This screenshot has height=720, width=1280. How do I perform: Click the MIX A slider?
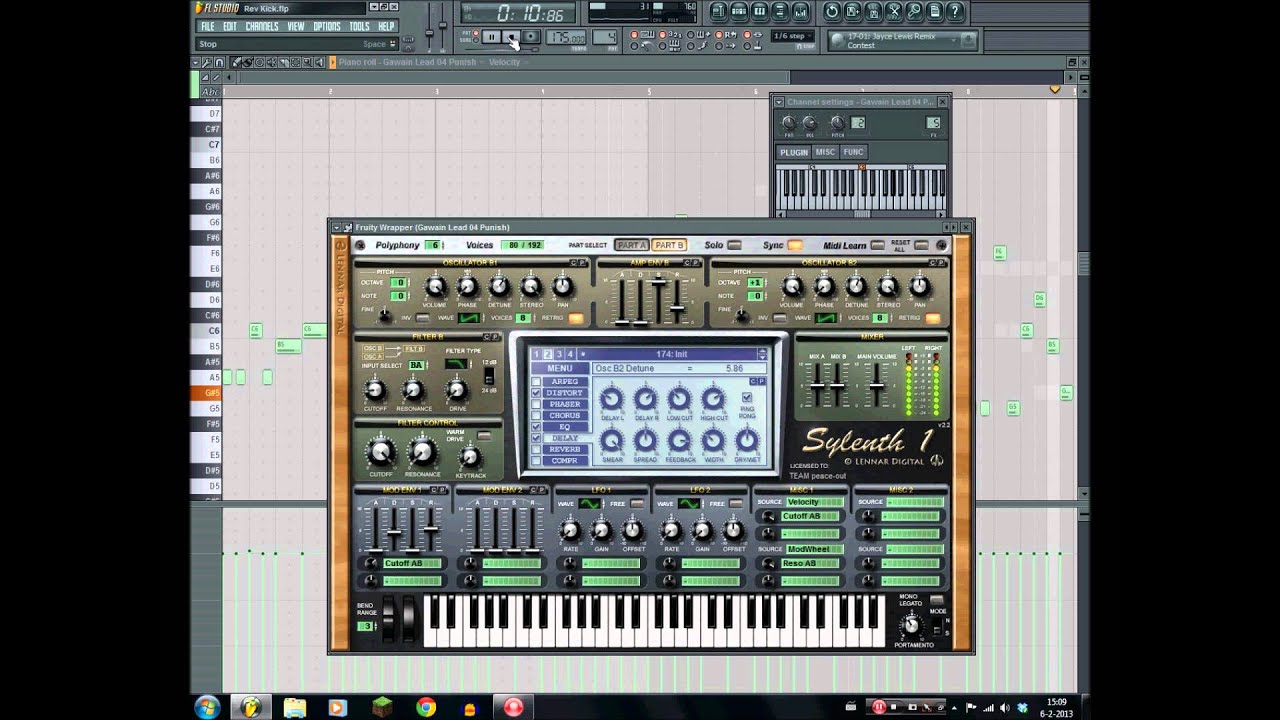(819, 384)
